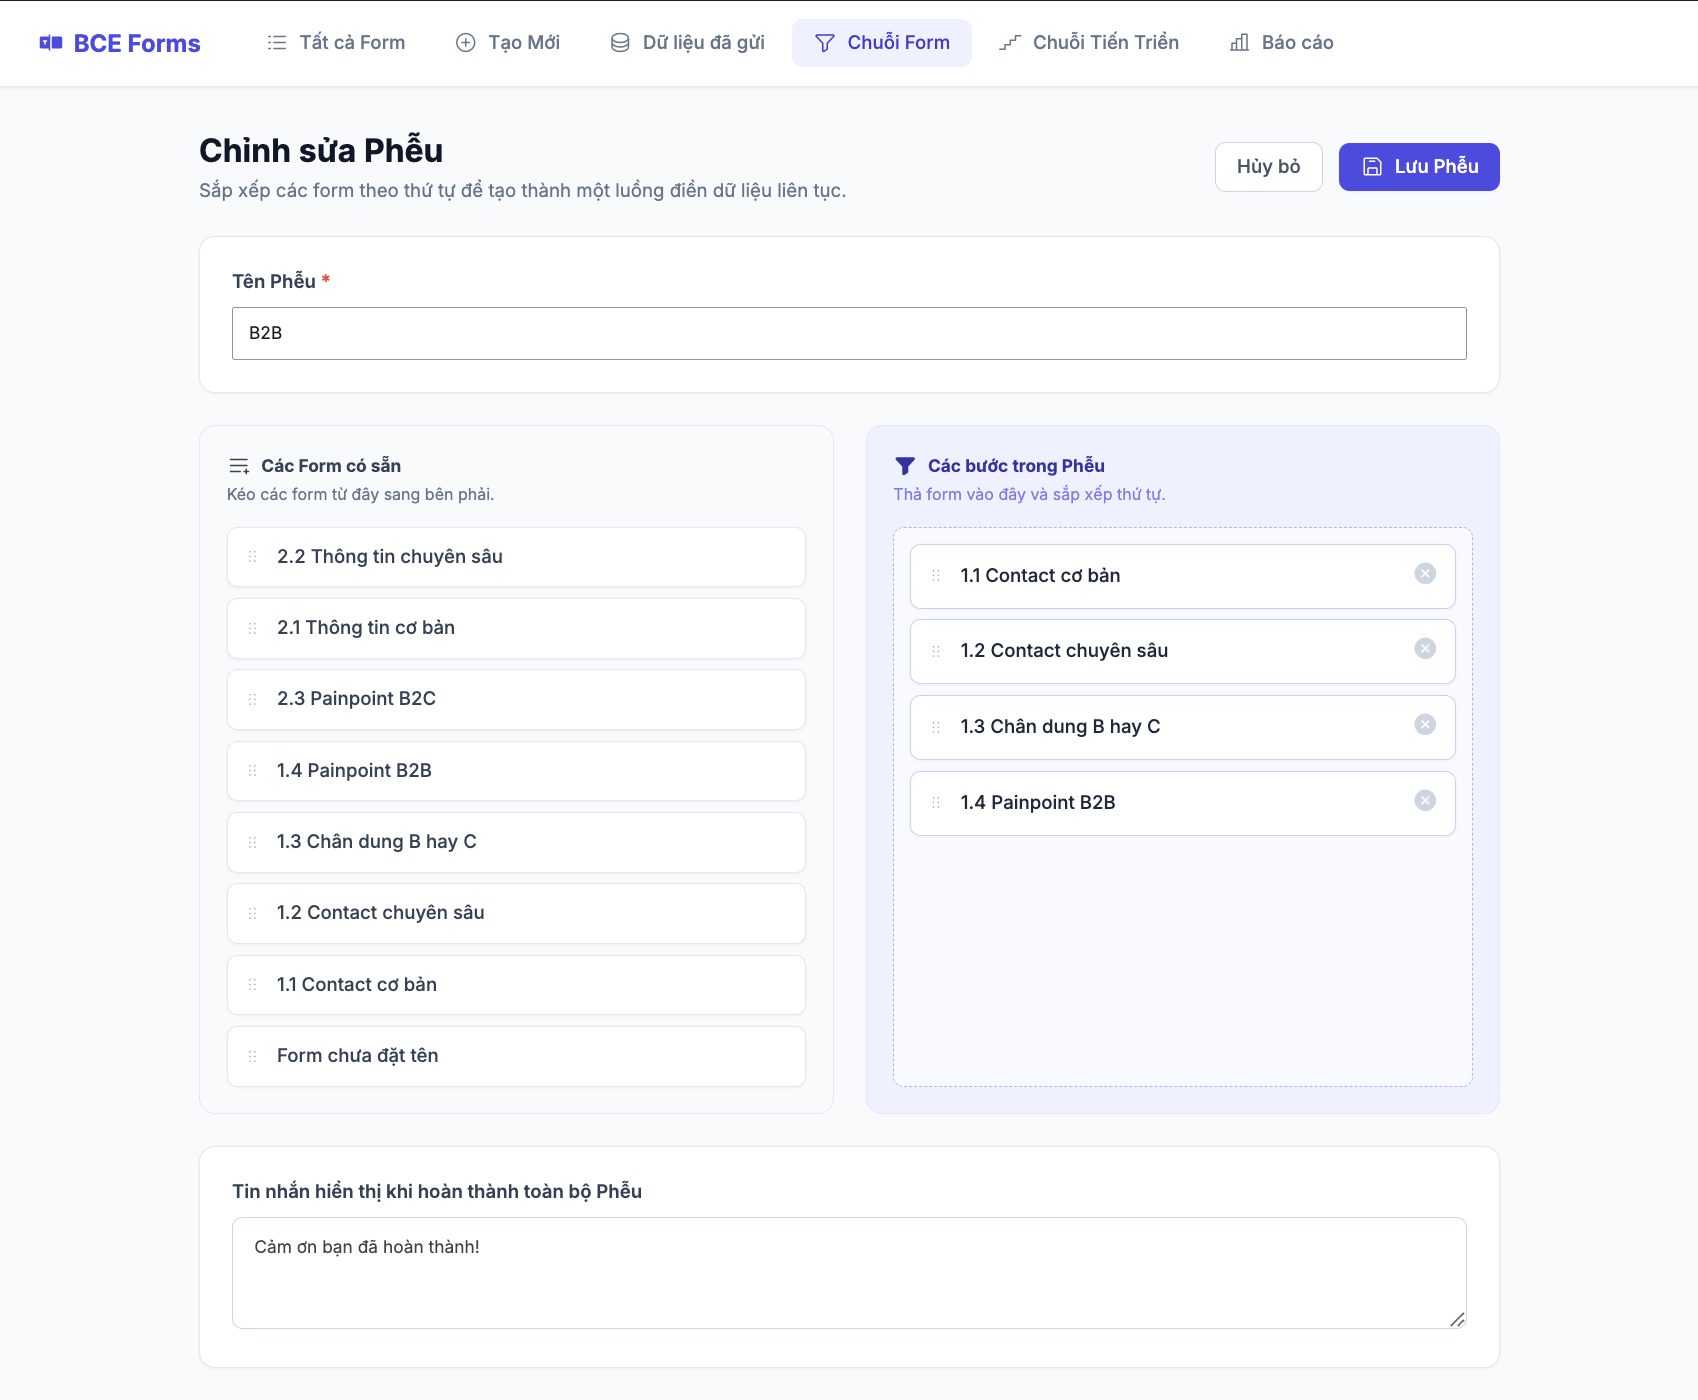Click the completion message textarea

[849, 1273]
